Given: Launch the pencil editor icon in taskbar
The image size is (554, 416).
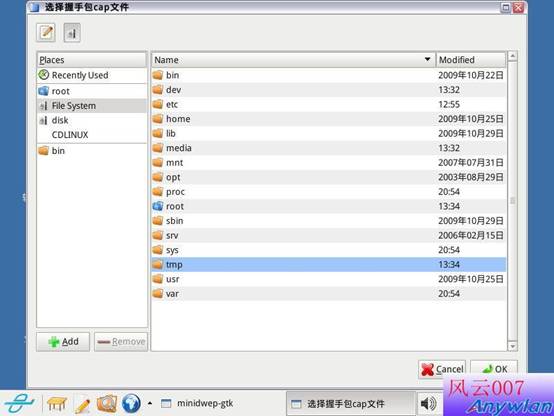Looking at the screenshot, I should pos(82,404).
